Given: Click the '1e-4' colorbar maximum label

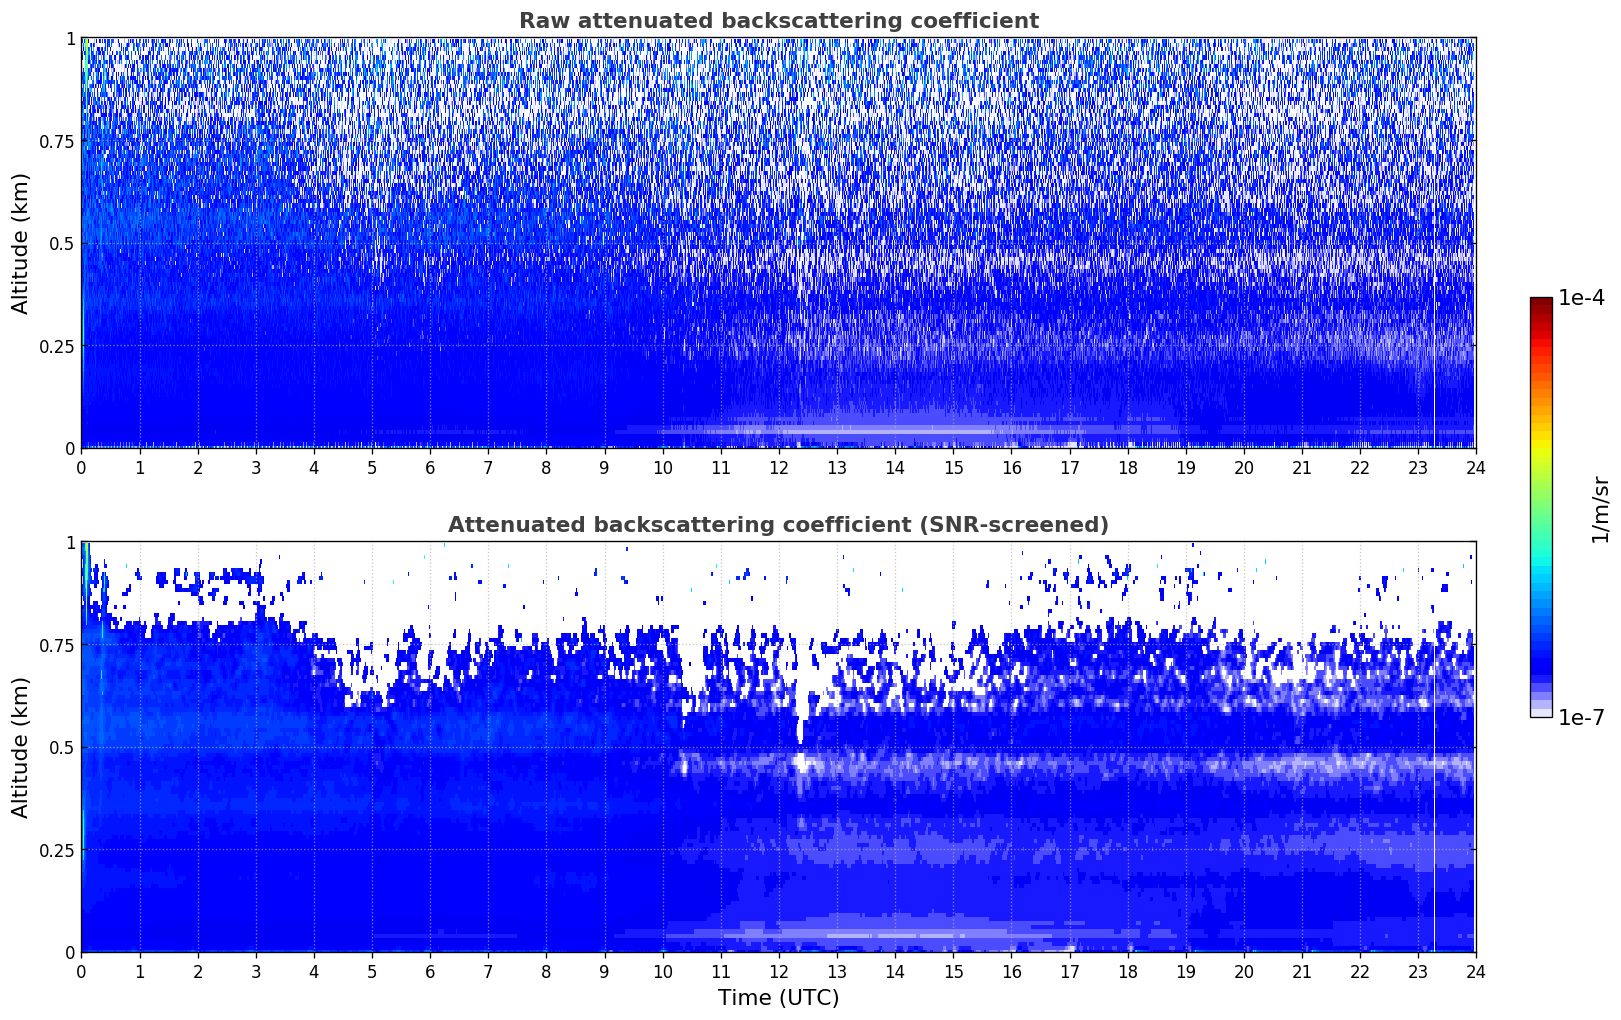Looking at the screenshot, I should click(x=1581, y=298).
